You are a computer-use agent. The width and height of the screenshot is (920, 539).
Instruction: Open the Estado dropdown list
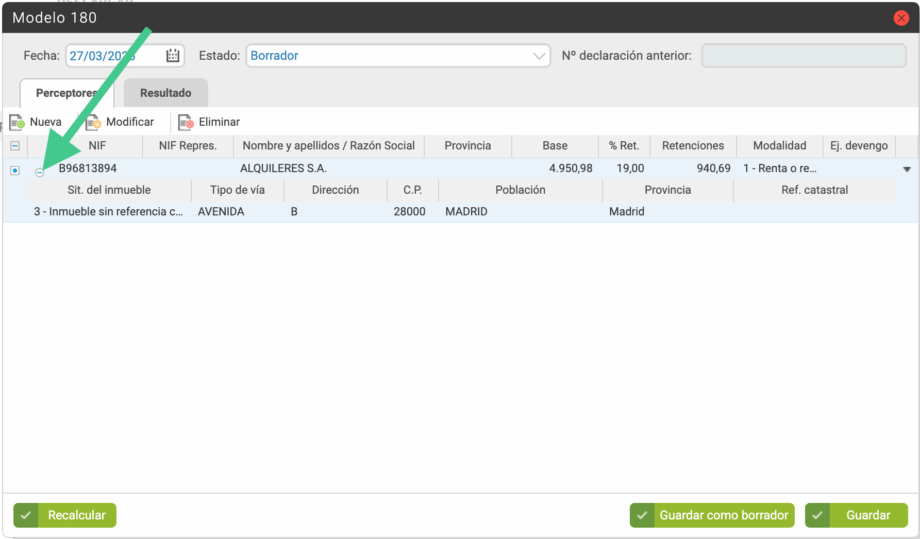click(540, 56)
